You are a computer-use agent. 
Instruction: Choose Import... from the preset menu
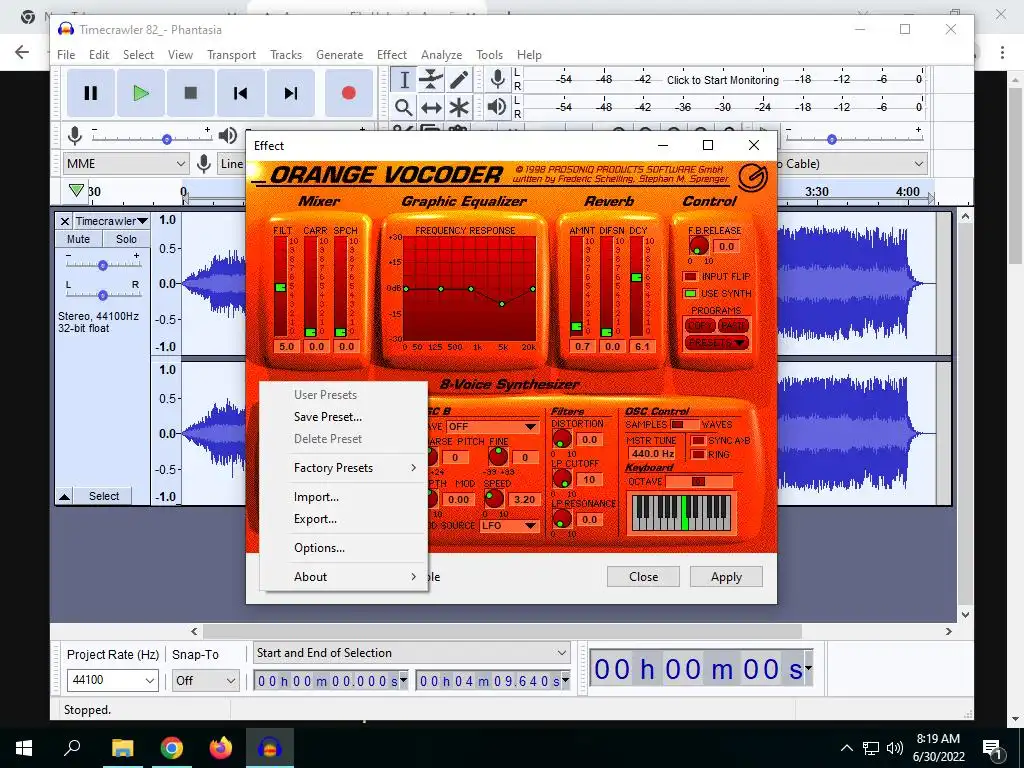[x=316, y=497]
